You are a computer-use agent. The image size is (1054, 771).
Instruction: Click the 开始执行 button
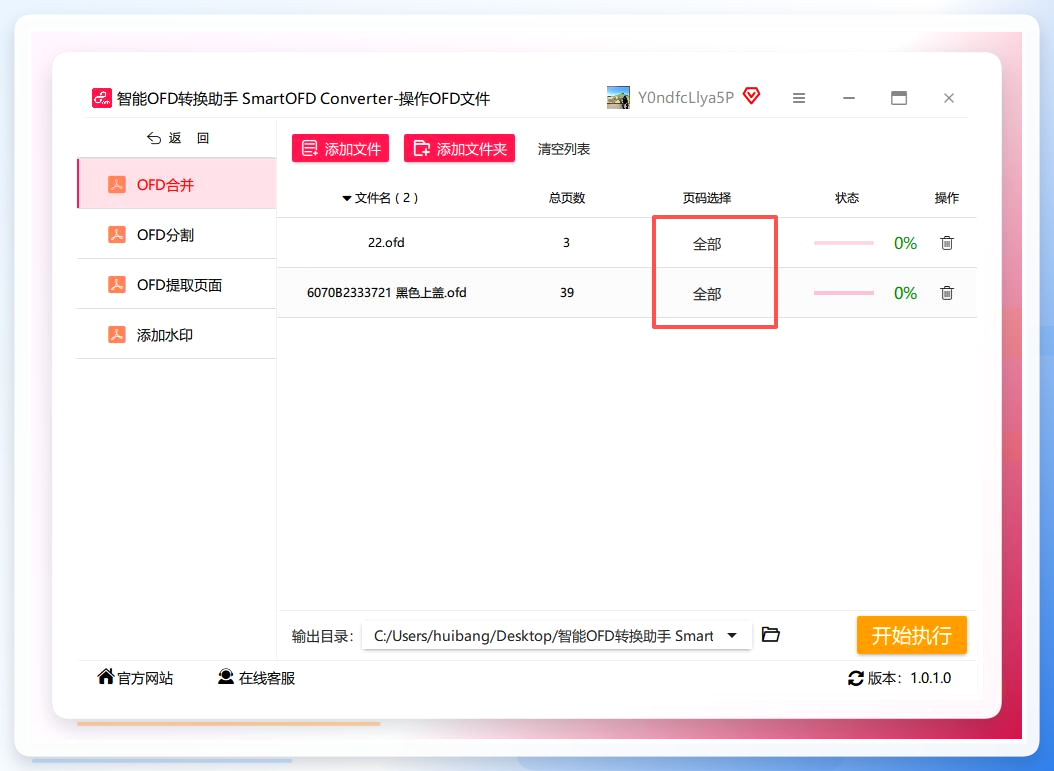click(x=911, y=635)
